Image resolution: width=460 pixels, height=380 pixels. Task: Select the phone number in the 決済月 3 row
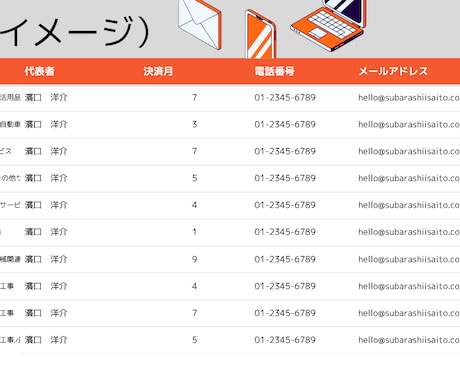tap(285, 124)
